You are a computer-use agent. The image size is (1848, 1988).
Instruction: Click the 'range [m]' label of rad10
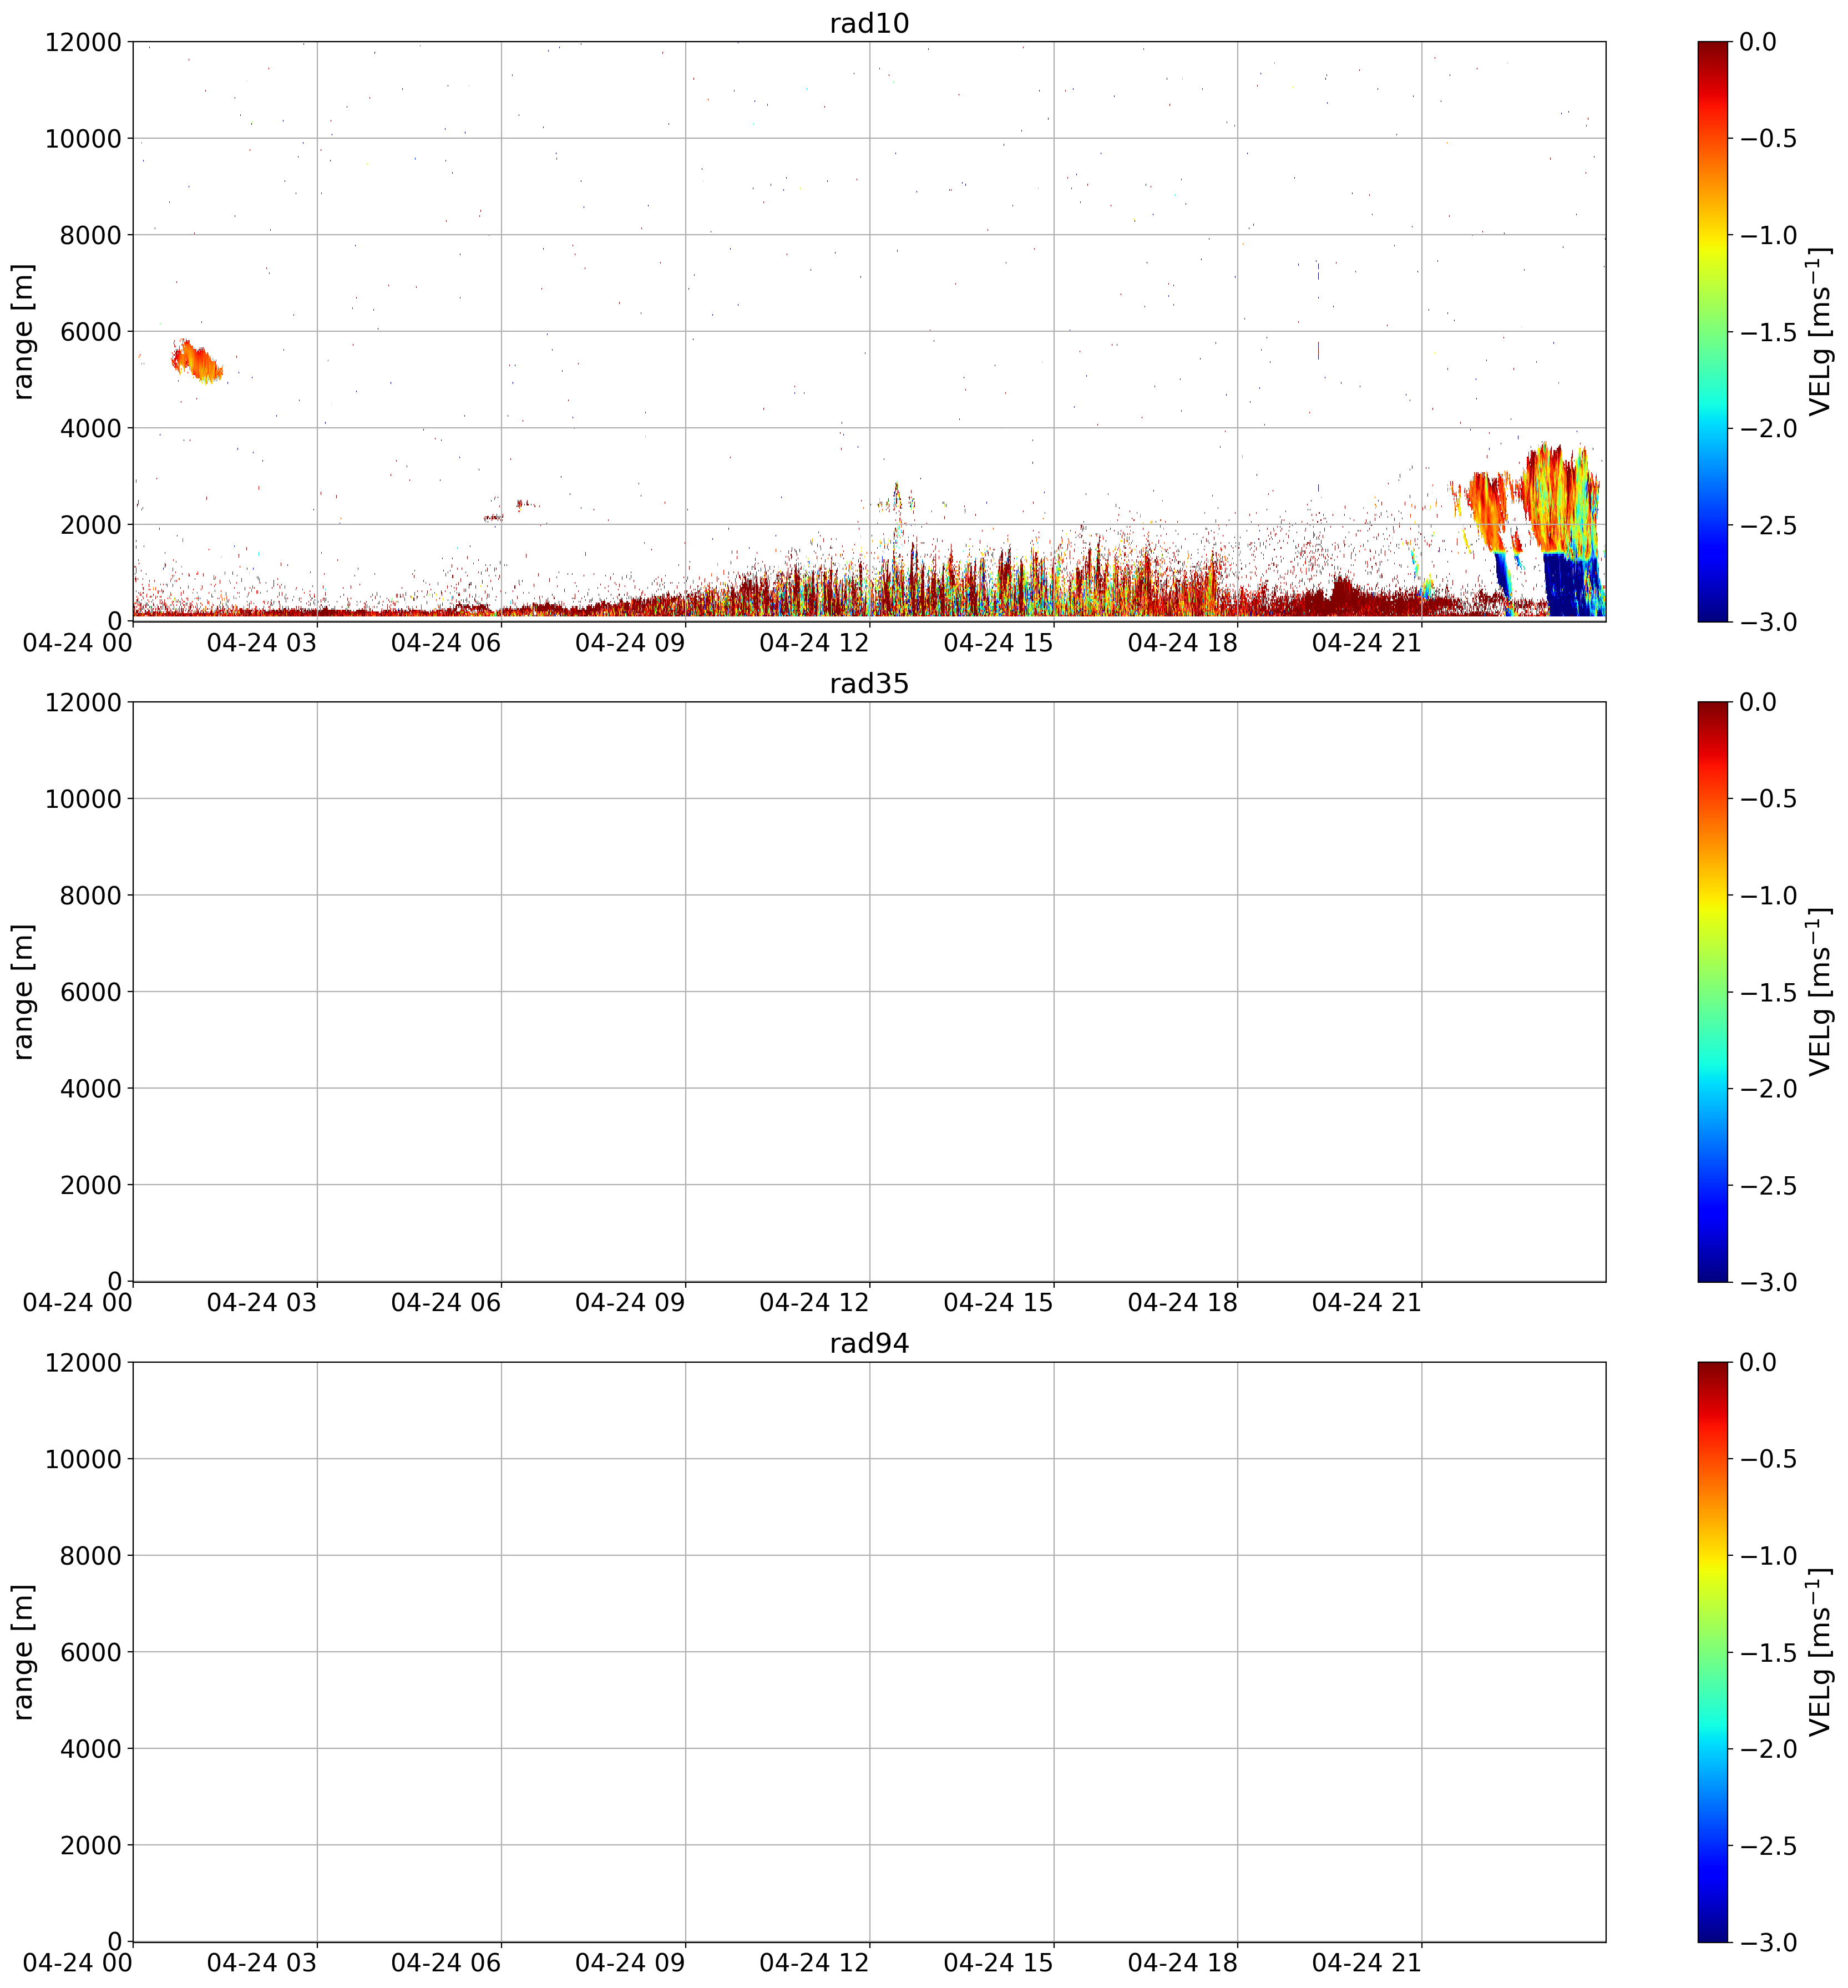pyautogui.click(x=23, y=331)
